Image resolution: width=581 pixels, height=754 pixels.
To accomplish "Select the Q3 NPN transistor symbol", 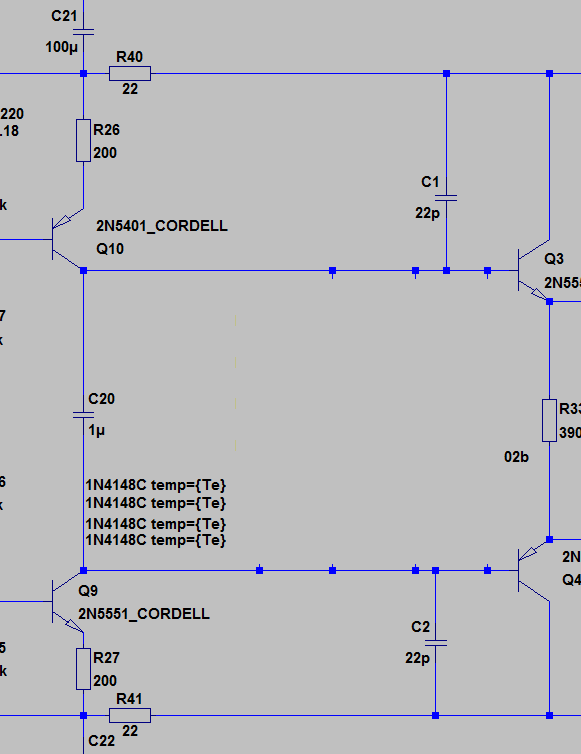I will 534,270.
